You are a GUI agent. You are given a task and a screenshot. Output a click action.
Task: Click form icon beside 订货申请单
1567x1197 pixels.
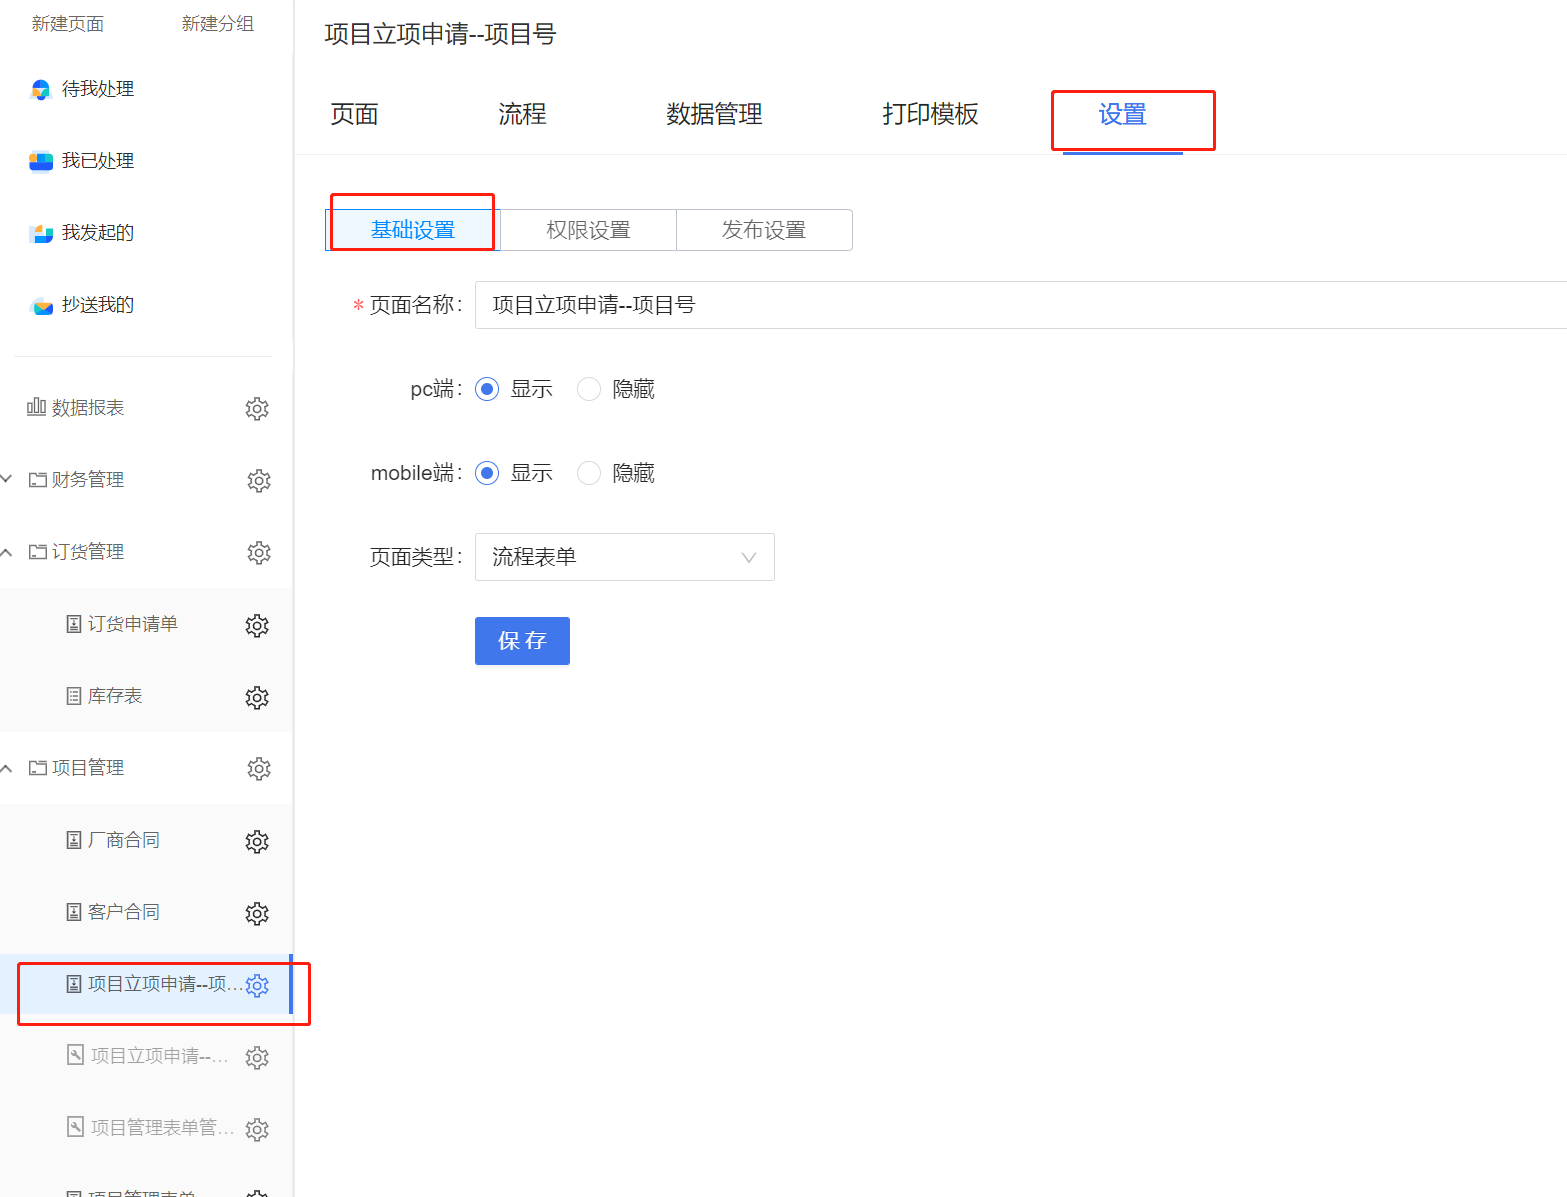point(74,624)
